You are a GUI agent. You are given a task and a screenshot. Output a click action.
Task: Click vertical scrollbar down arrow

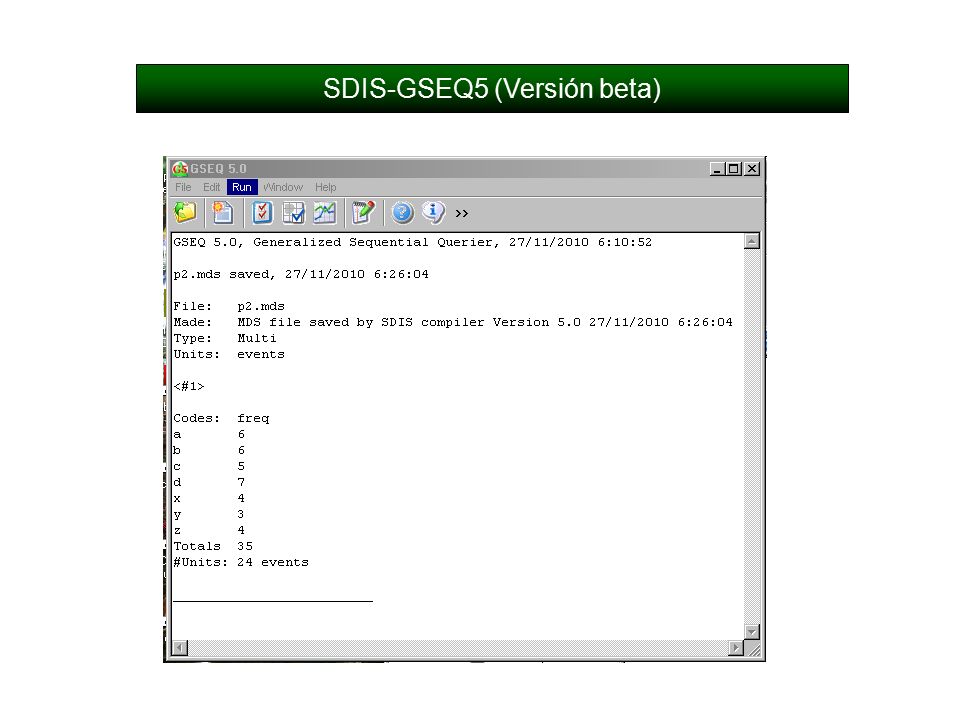[x=752, y=632]
